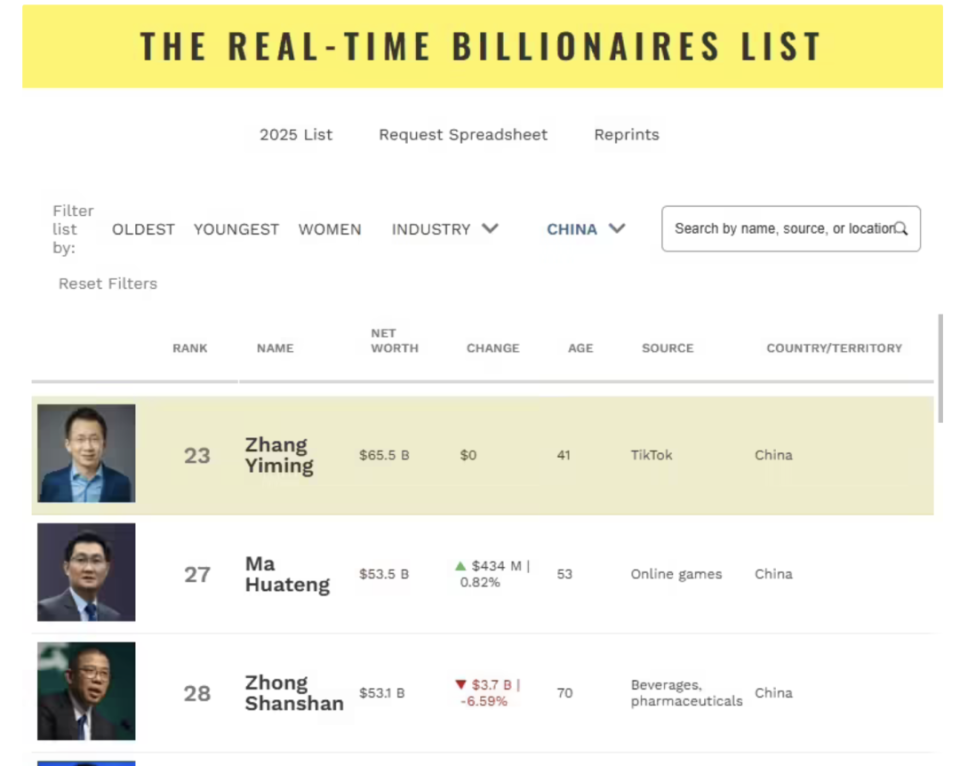Viewport: 960px width, 766px height.
Task: Select the Request Spreadsheet link
Action: click(463, 135)
